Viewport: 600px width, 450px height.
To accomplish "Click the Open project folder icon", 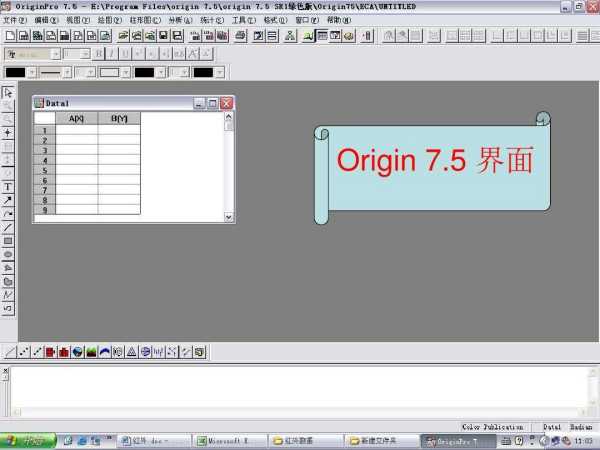I will click(x=123, y=36).
